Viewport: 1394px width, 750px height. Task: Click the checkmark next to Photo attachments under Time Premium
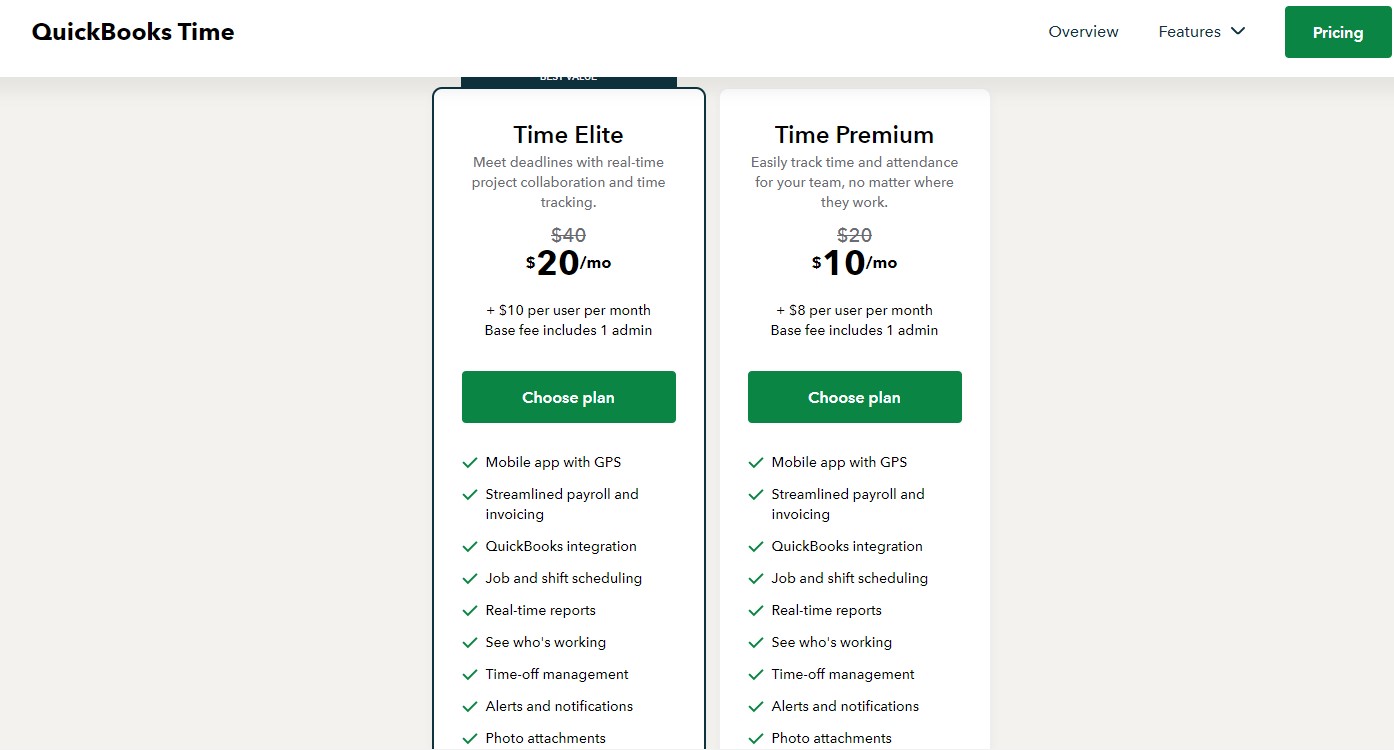[756, 738]
